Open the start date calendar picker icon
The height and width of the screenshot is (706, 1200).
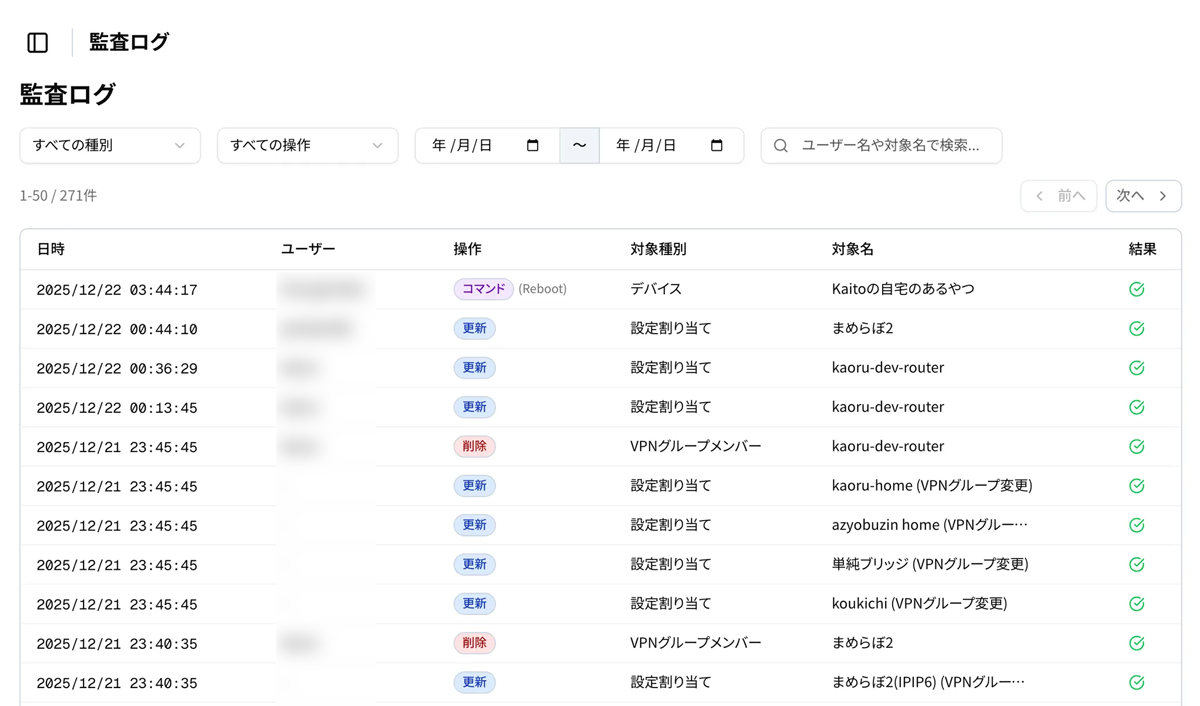pos(533,146)
